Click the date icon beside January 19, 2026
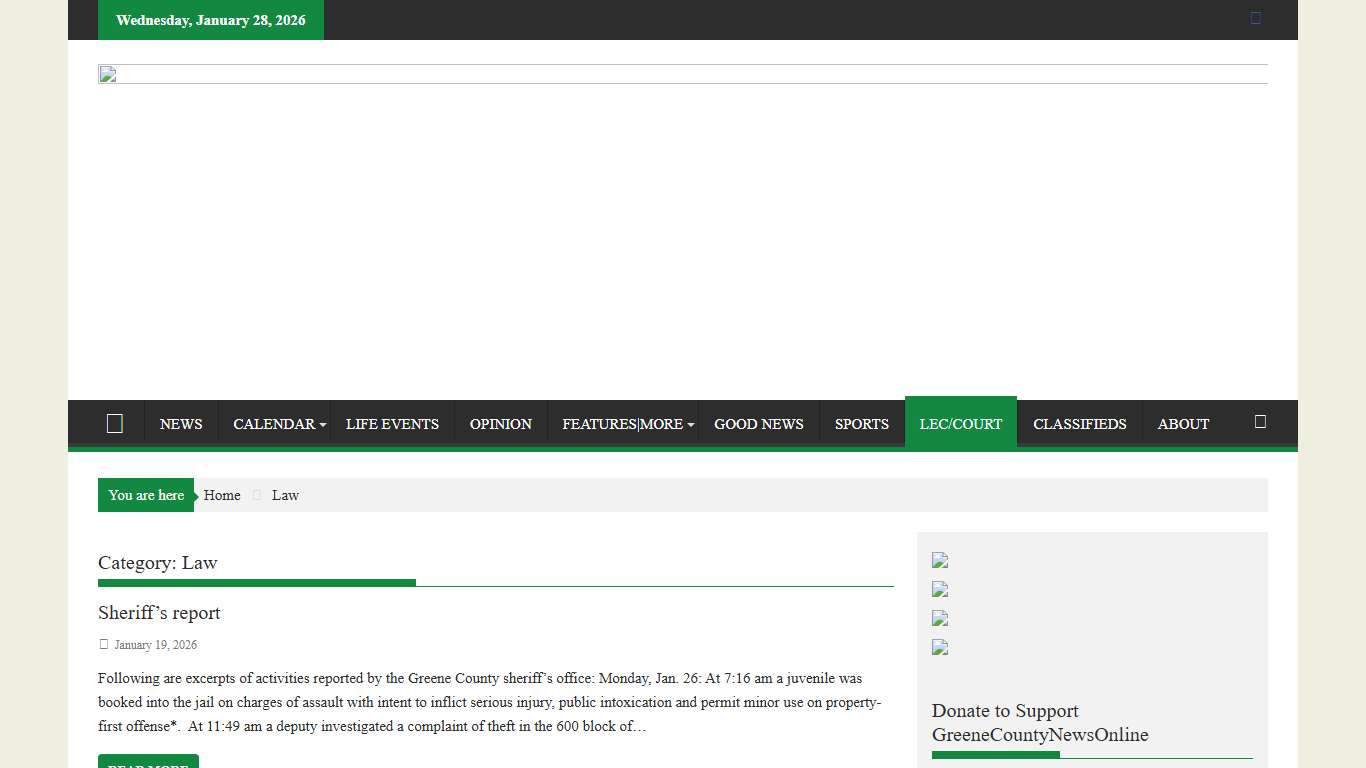This screenshot has height=768, width=1366. (x=103, y=645)
